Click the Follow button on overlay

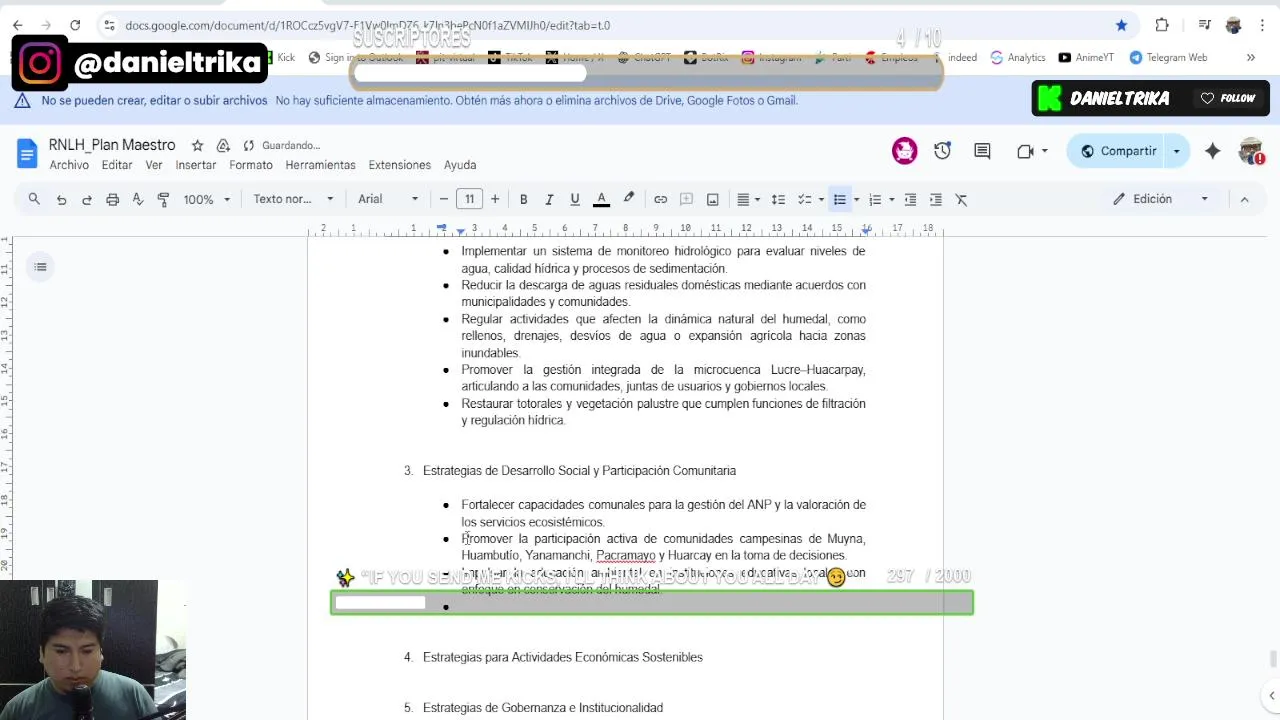point(1227,98)
